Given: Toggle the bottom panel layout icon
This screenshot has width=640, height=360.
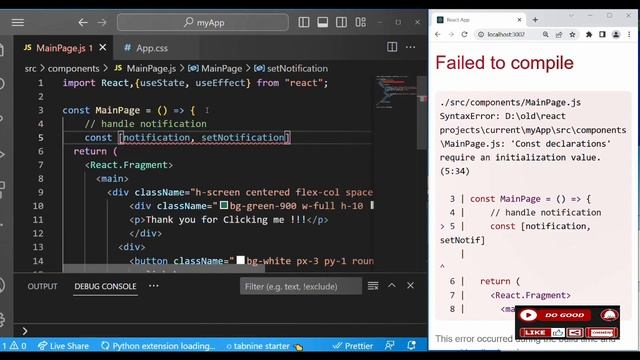Looking at the screenshot, I should pos(322,22).
